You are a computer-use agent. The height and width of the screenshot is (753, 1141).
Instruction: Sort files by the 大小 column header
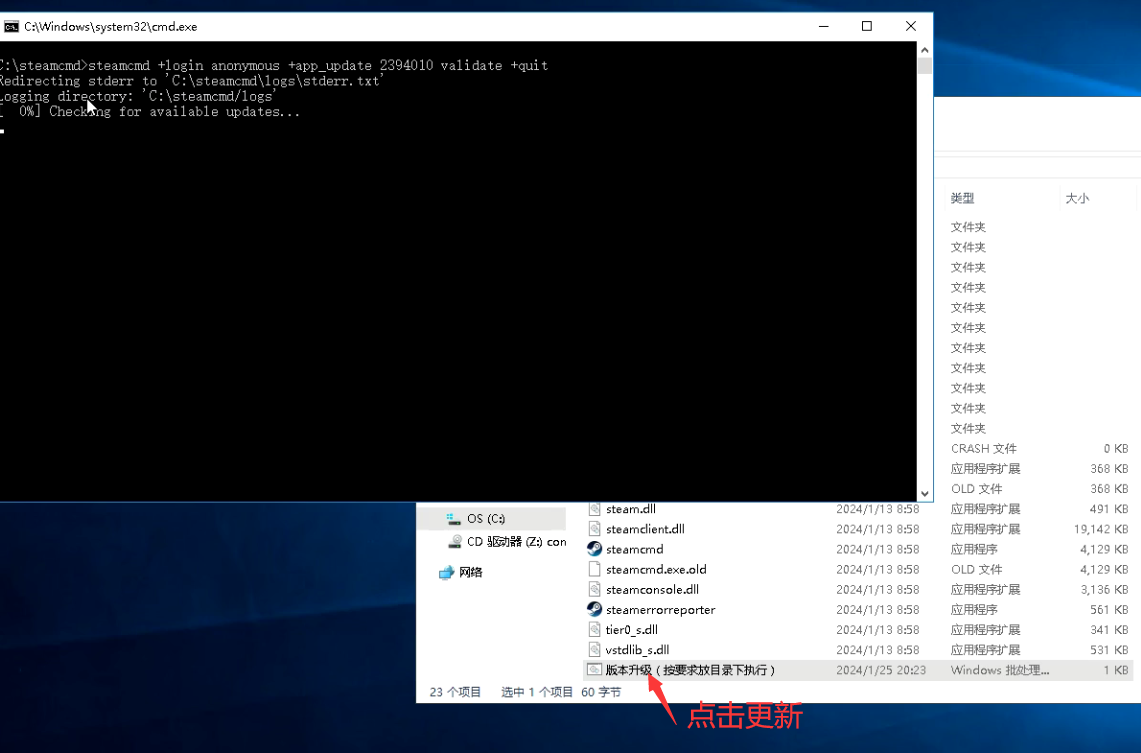point(1077,198)
